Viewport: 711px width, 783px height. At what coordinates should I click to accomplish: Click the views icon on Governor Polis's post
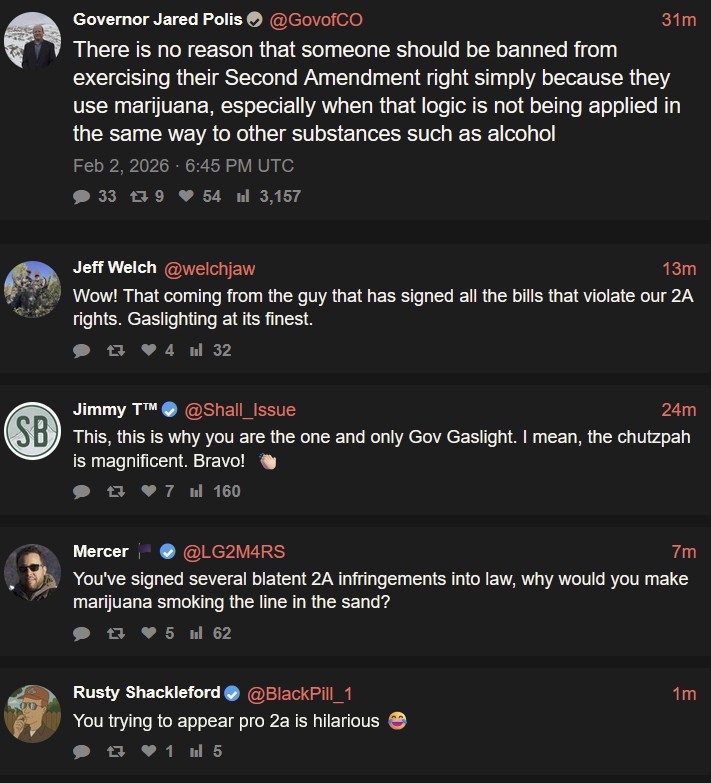243,197
